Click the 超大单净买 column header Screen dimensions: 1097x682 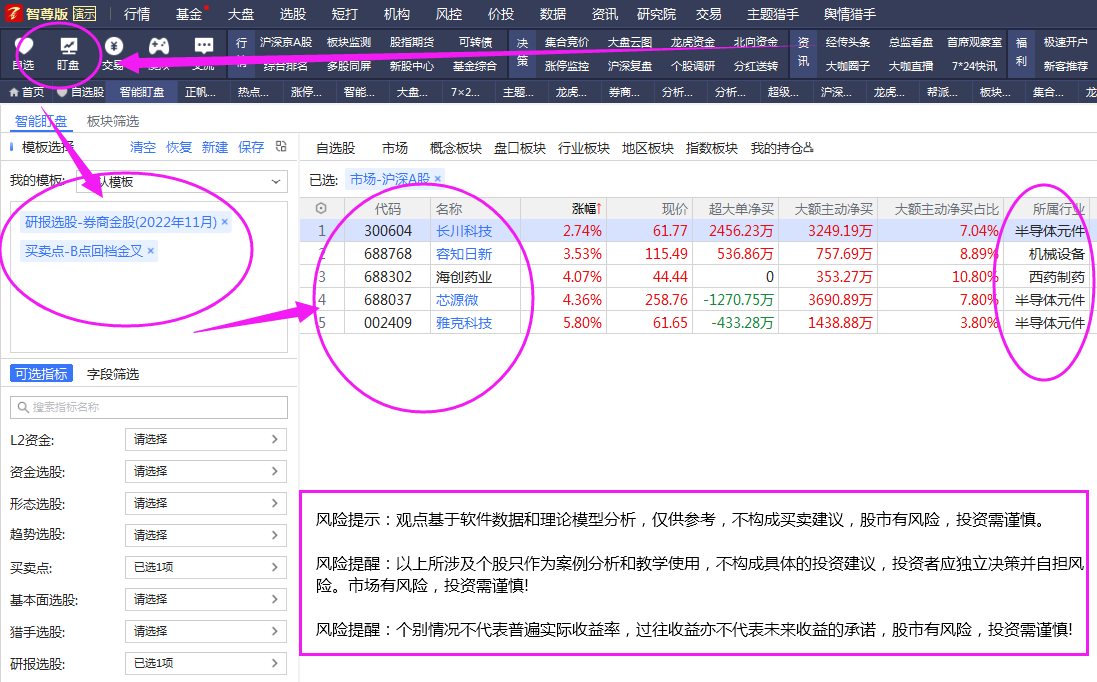coord(741,208)
